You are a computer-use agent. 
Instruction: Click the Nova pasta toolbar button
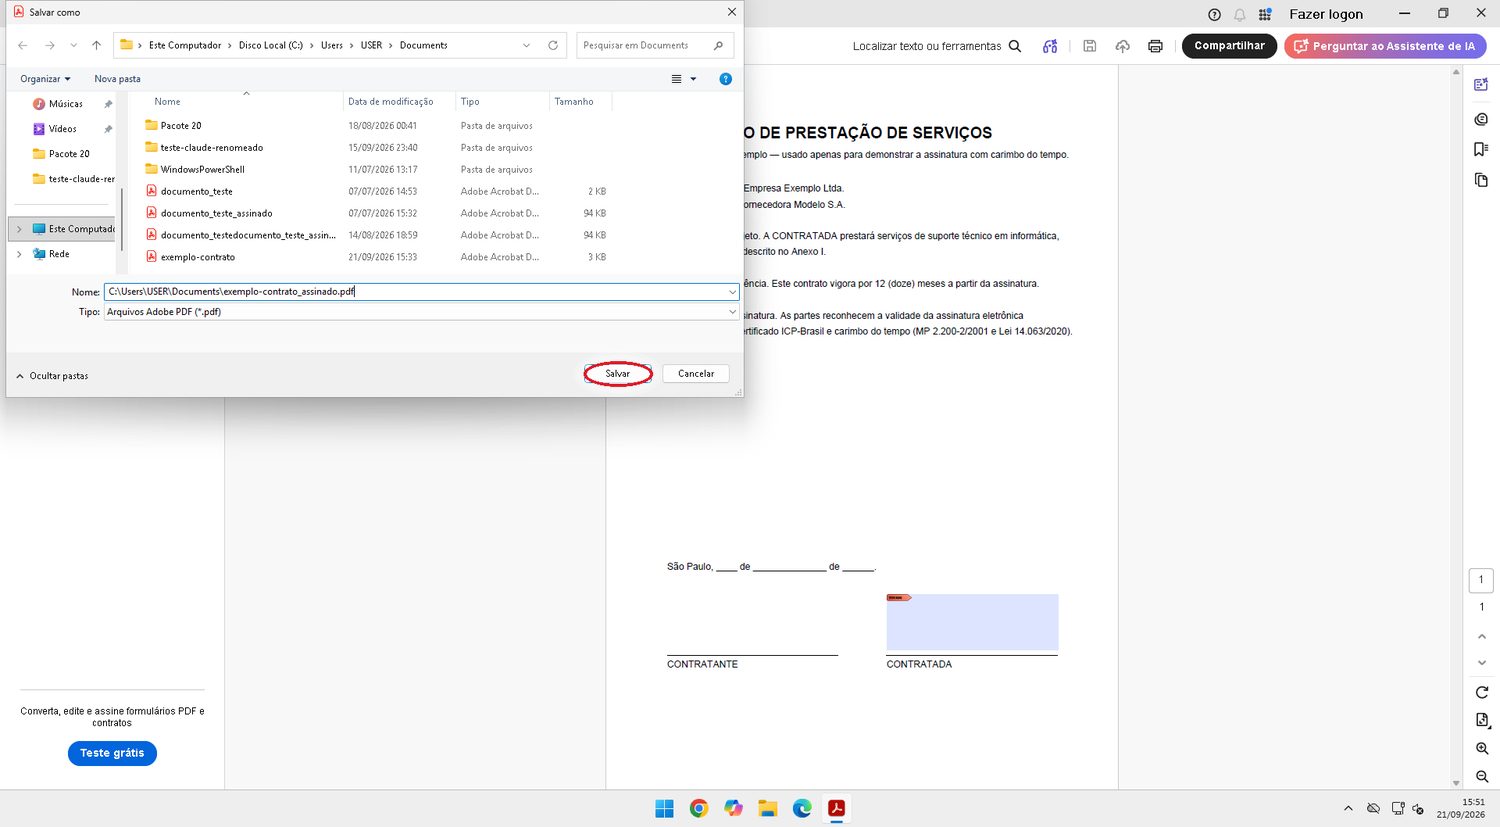click(x=117, y=79)
